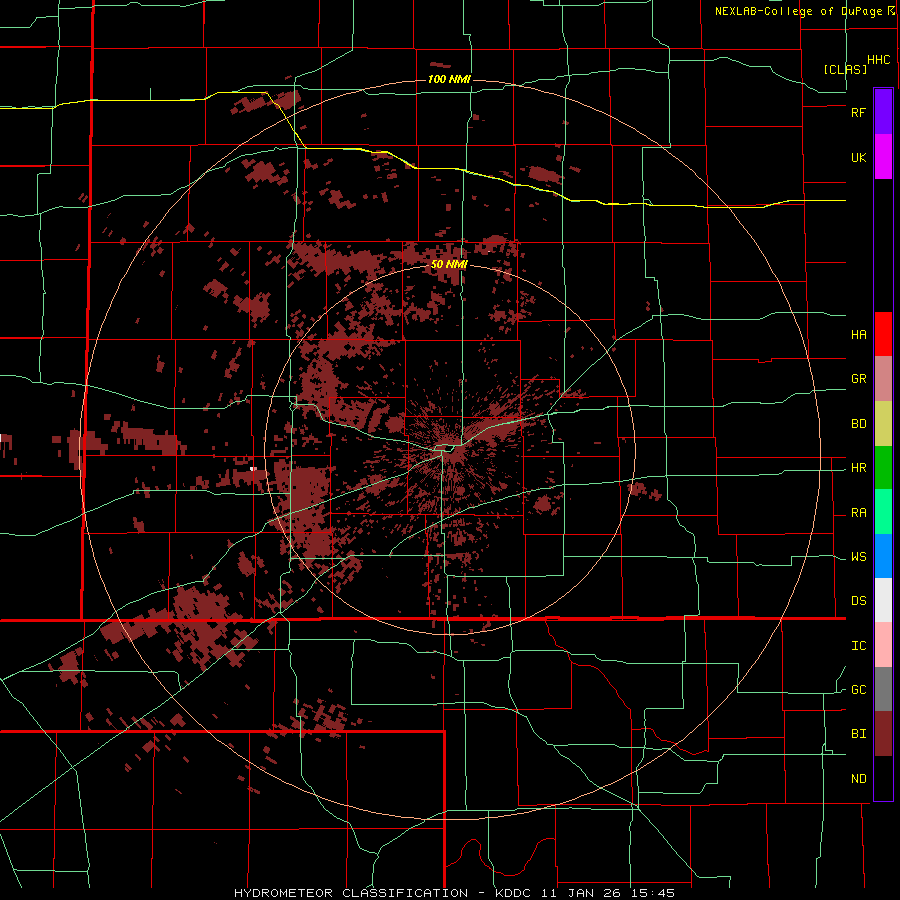The width and height of the screenshot is (900, 900).
Task: Click the green HR legend swatch
Action: point(883,468)
